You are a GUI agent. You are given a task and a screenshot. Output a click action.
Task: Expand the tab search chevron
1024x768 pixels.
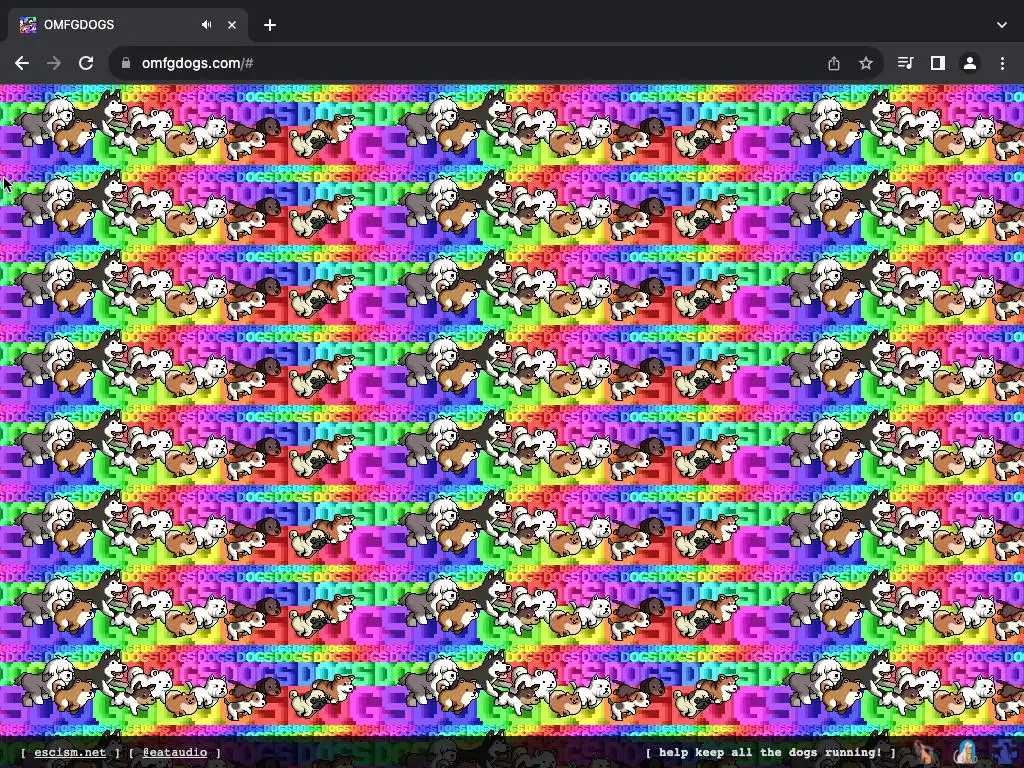coord(1002,25)
